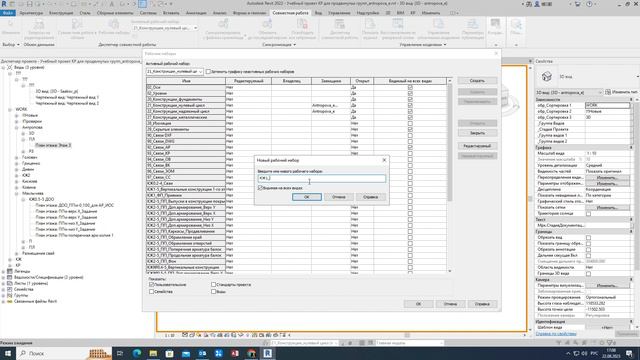
Task: Switch to the Архитектура ribbon tab
Action: click(31, 13)
